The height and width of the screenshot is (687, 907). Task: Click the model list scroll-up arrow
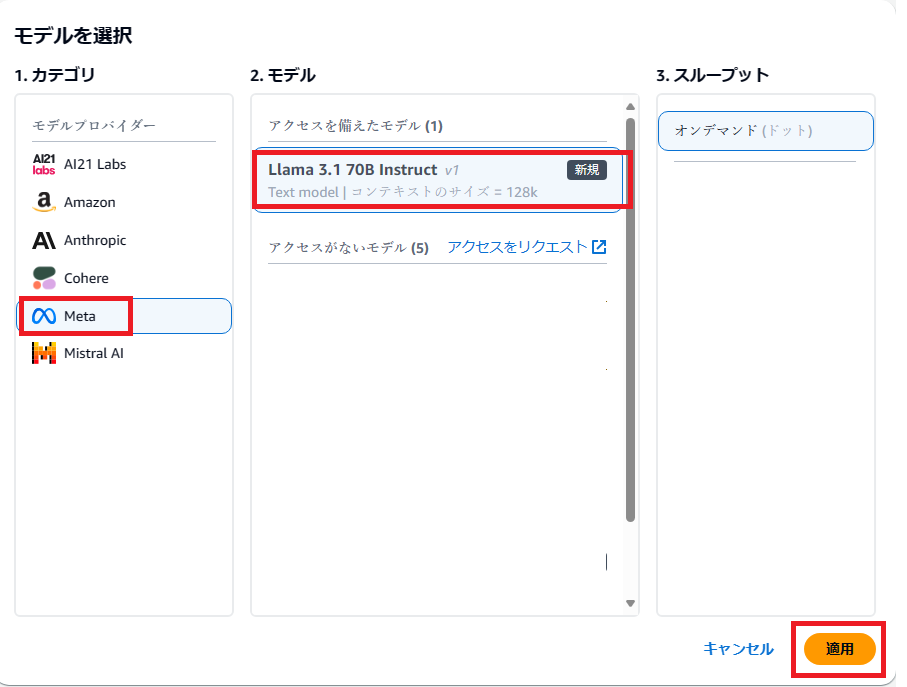point(631,106)
